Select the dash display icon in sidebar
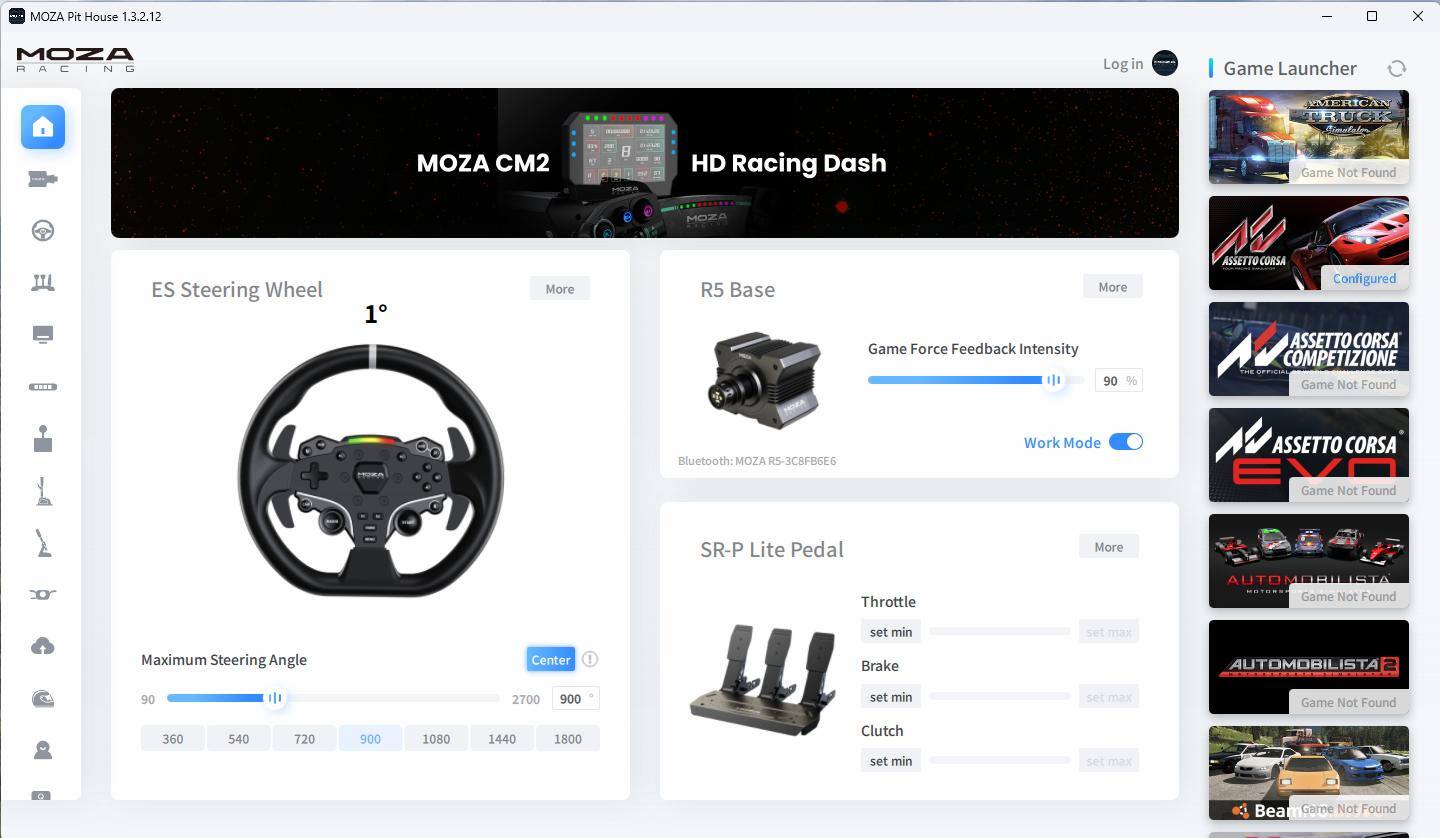 [43, 335]
